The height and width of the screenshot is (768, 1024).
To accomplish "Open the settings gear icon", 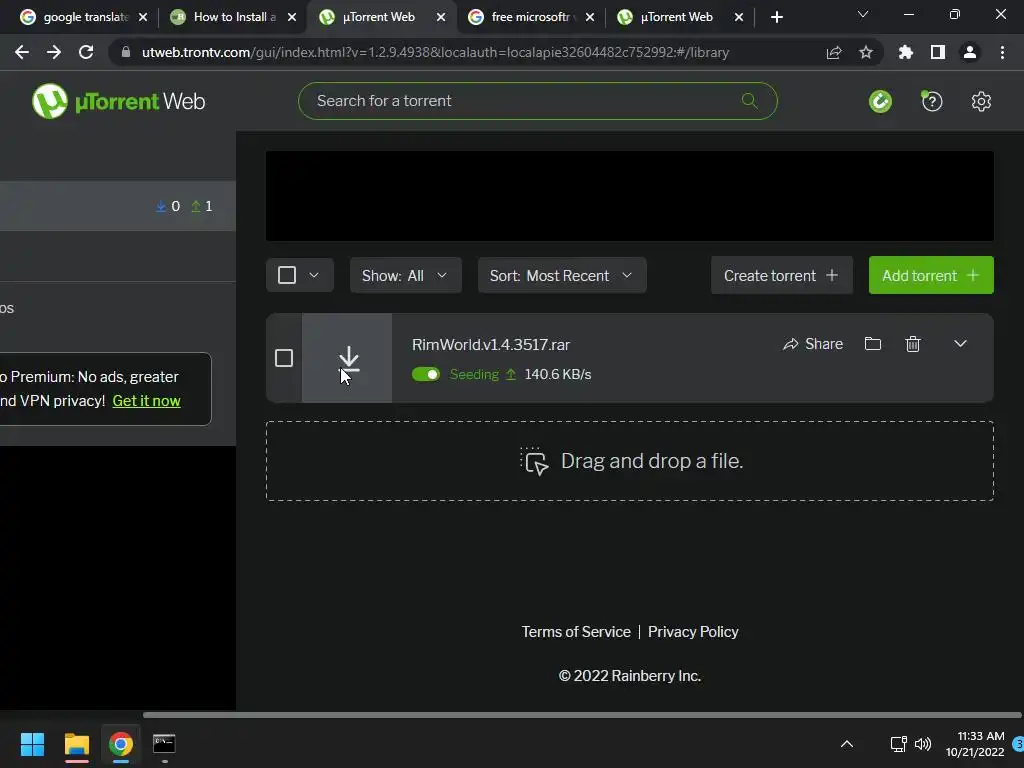I will [x=981, y=101].
